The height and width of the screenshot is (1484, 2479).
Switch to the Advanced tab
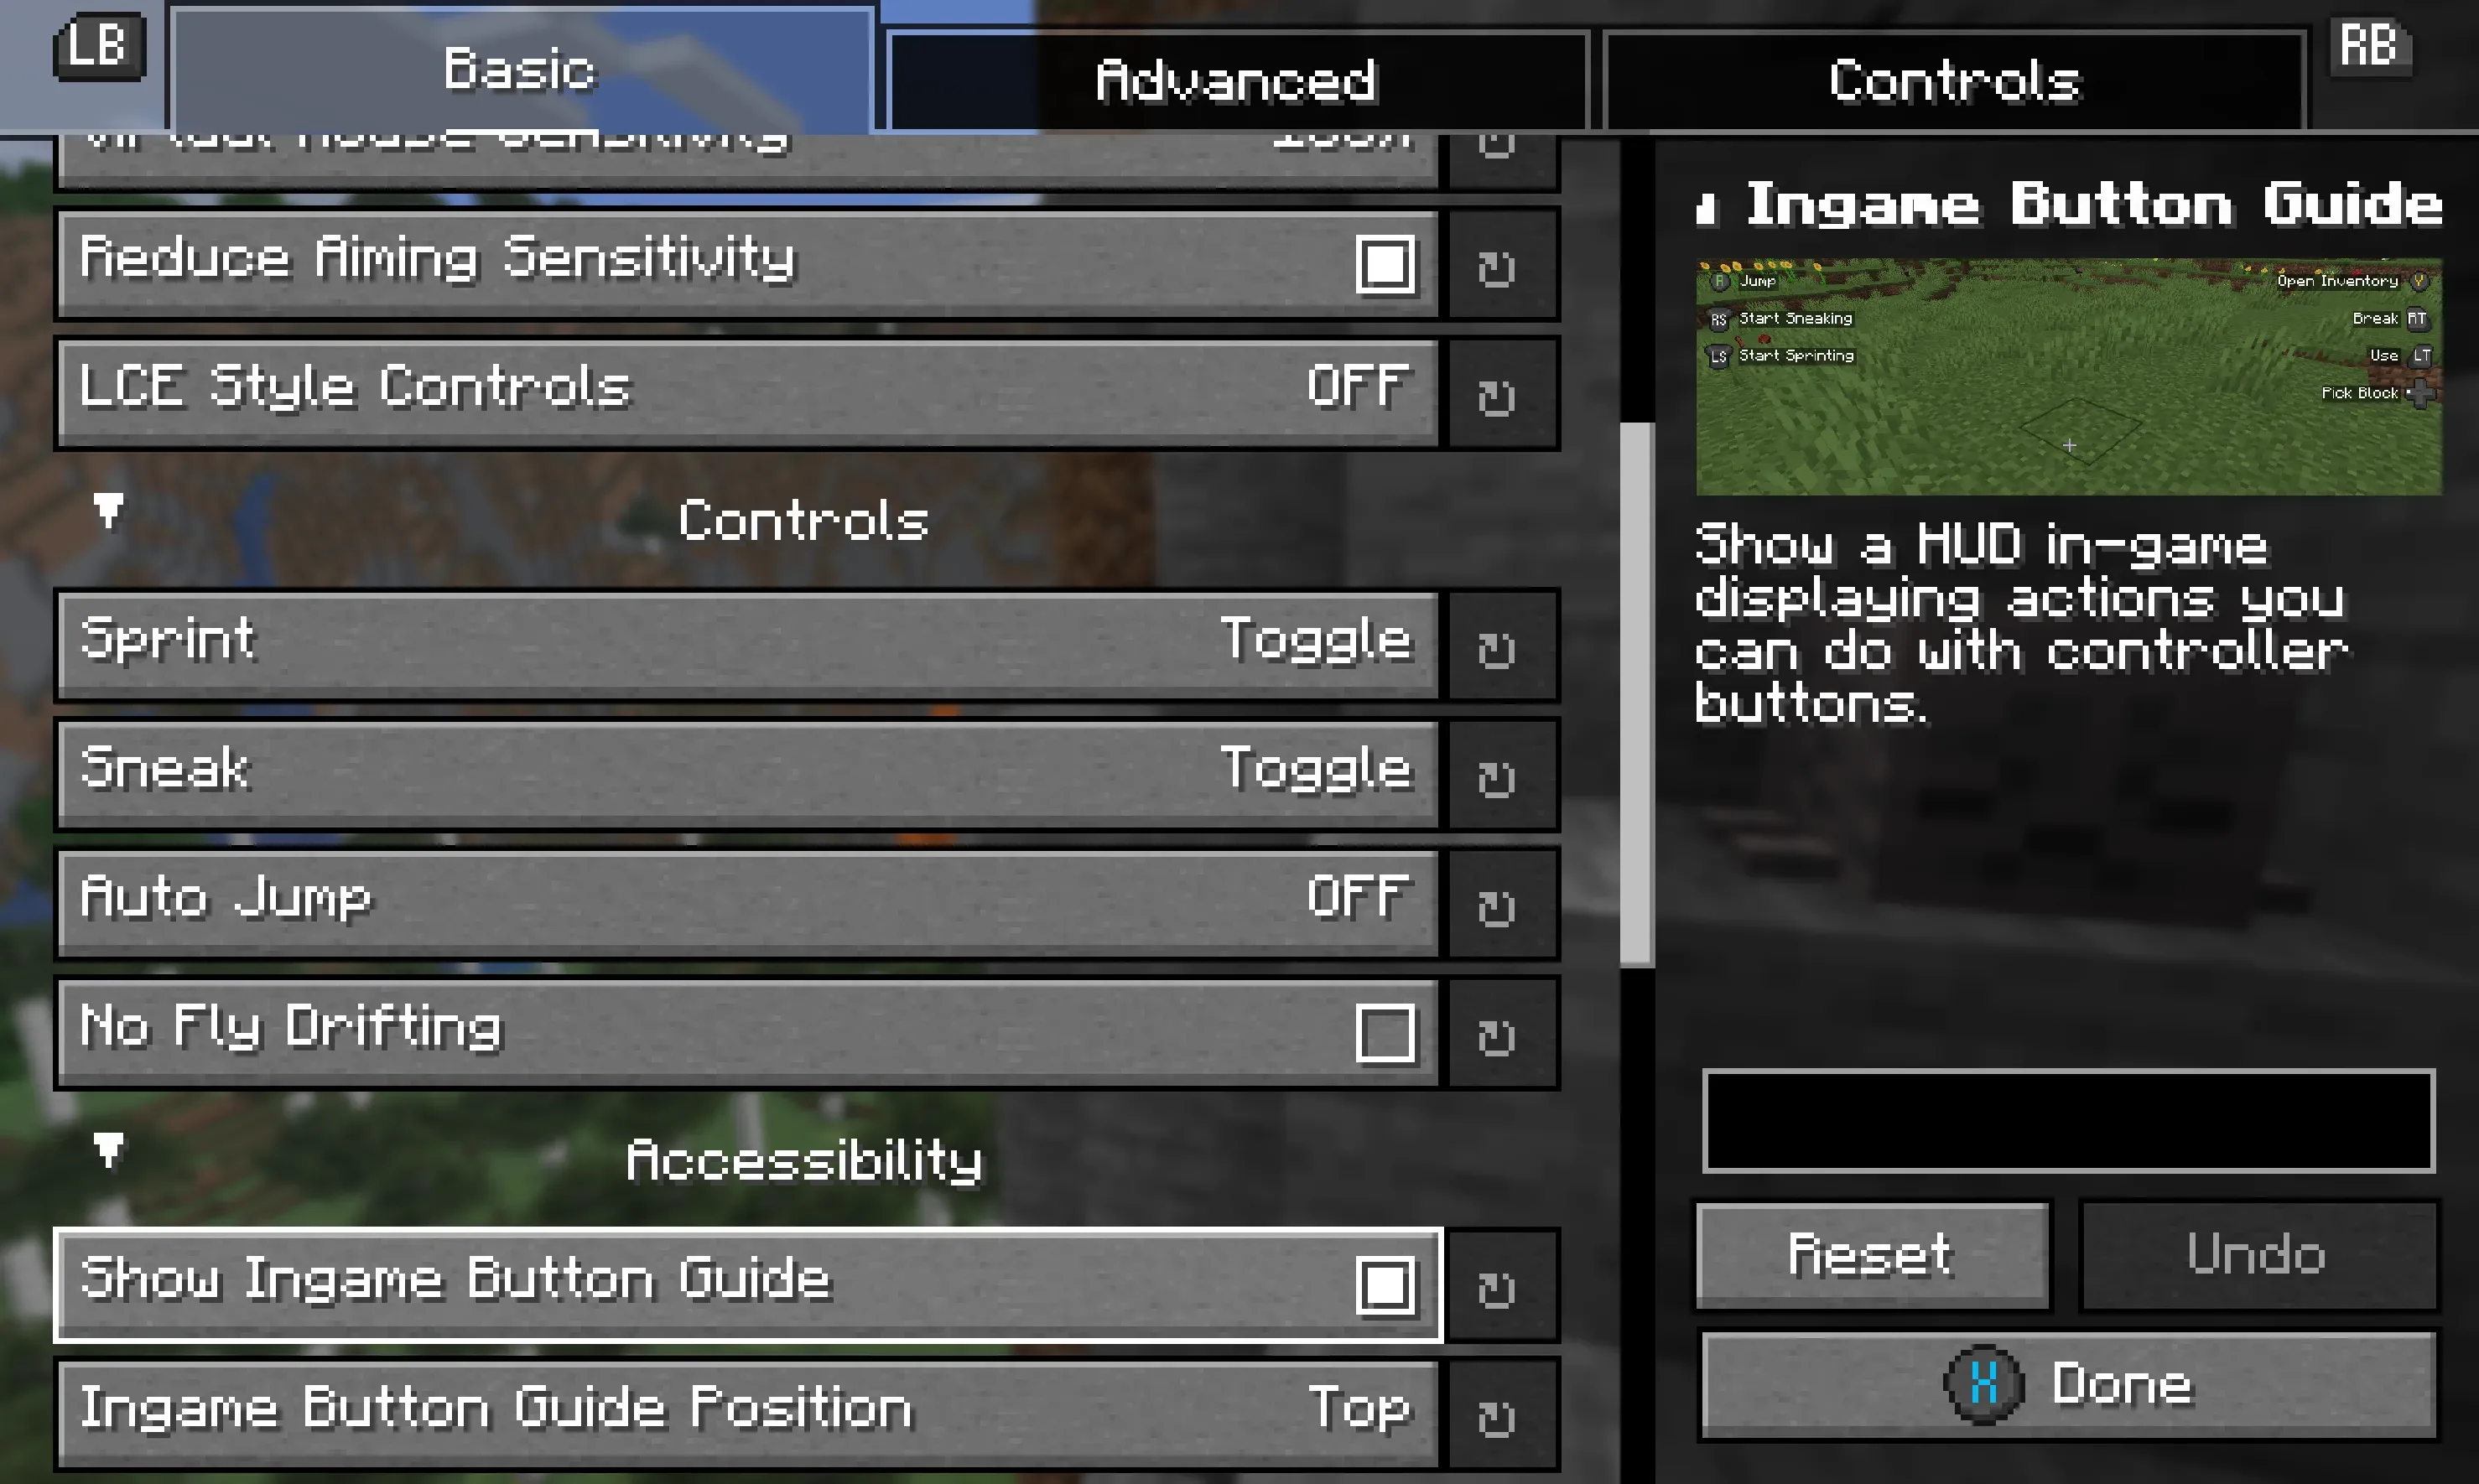click(1237, 80)
